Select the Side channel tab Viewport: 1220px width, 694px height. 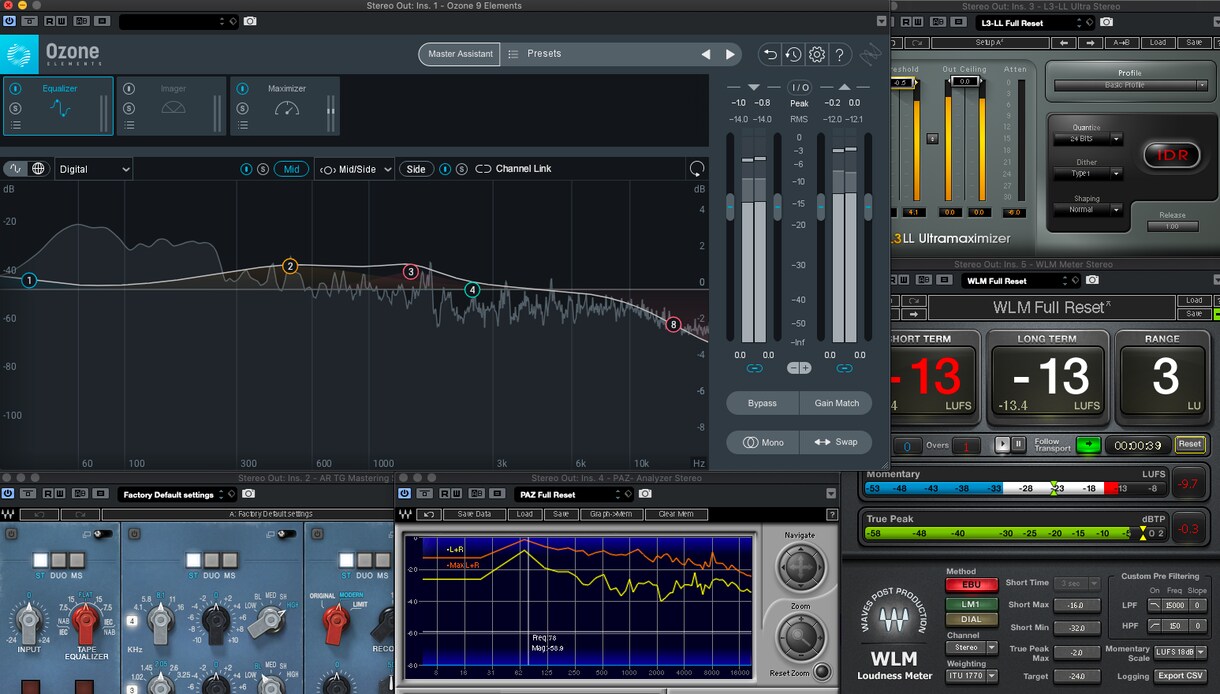[x=416, y=169]
